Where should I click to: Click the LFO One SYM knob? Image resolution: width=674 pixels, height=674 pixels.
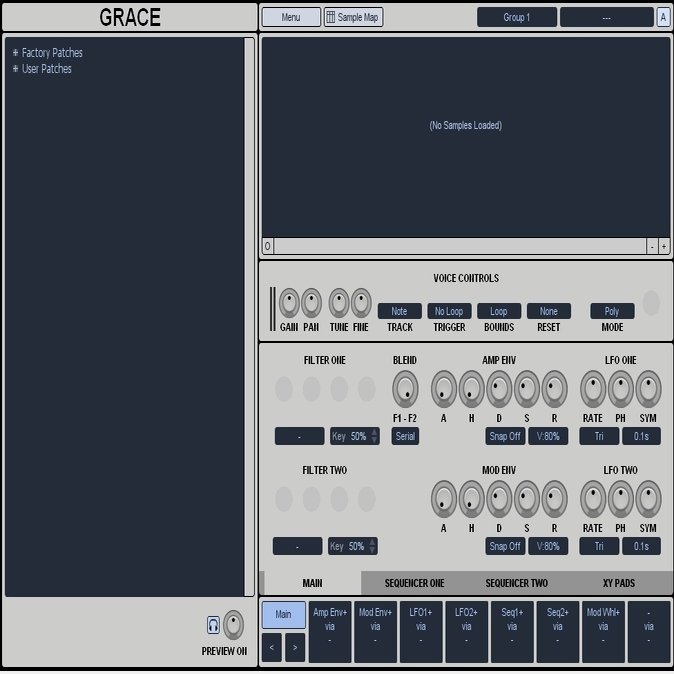click(648, 389)
